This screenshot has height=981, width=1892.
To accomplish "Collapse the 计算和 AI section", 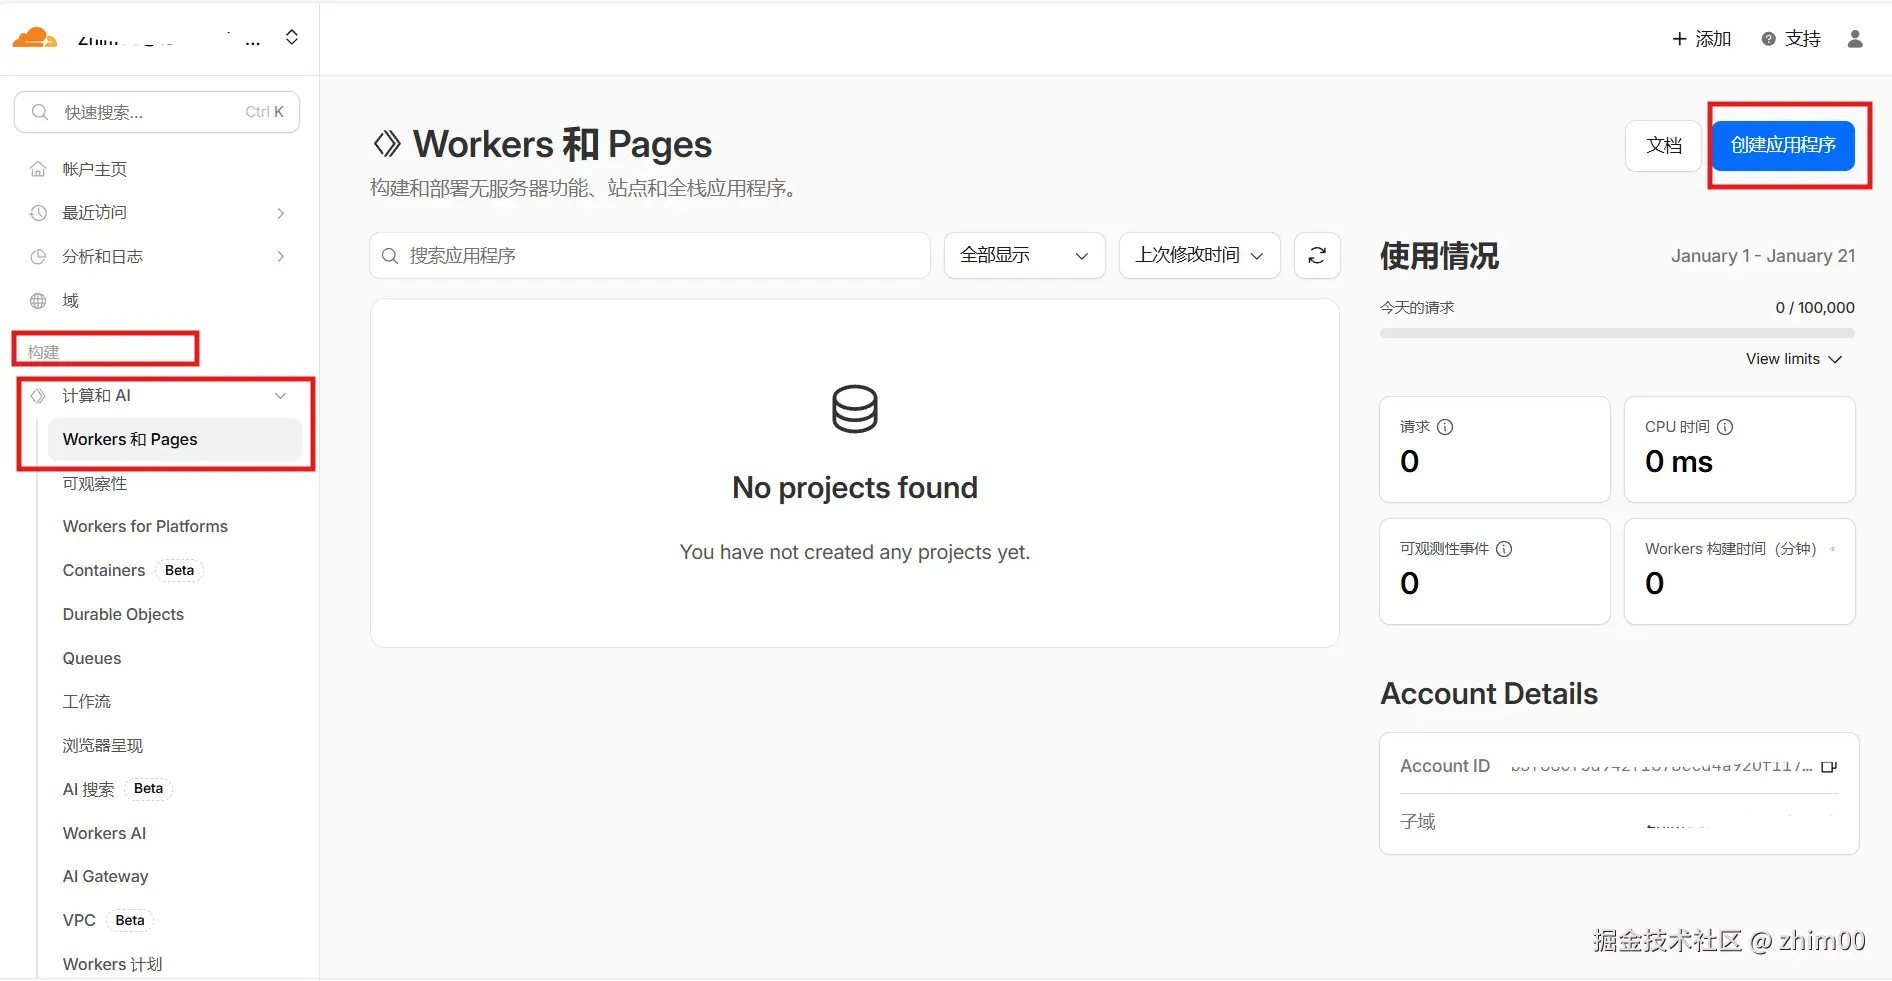I will (280, 396).
